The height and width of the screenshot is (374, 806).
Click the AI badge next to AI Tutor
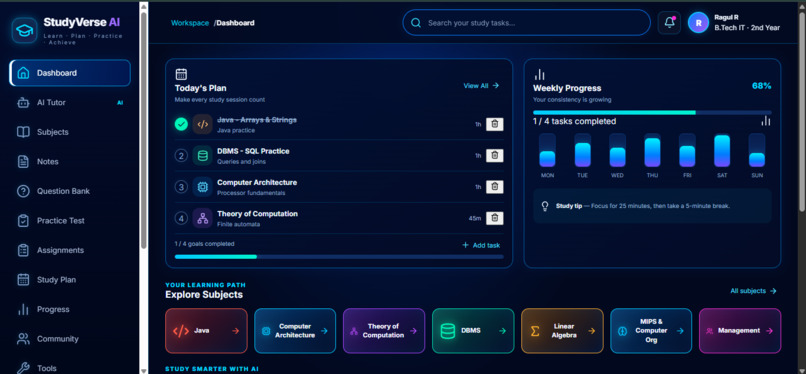click(120, 103)
